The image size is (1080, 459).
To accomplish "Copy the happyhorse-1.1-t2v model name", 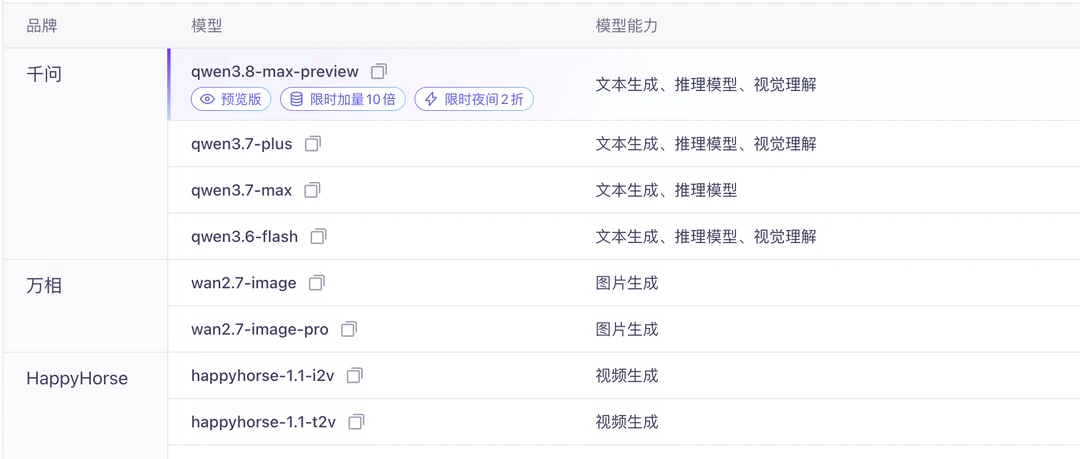I will point(356,422).
